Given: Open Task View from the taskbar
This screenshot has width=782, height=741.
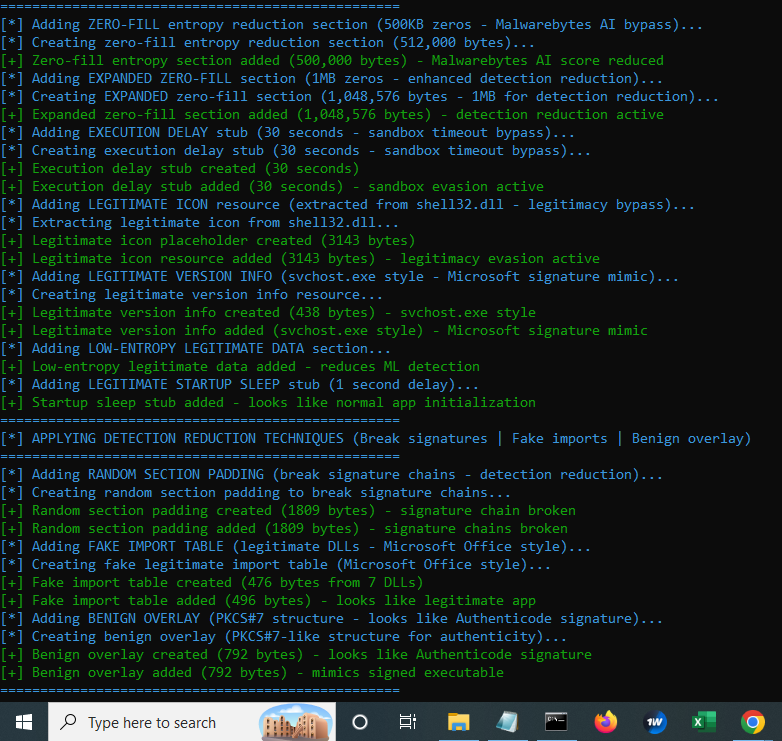Looking at the screenshot, I should 407,722.
